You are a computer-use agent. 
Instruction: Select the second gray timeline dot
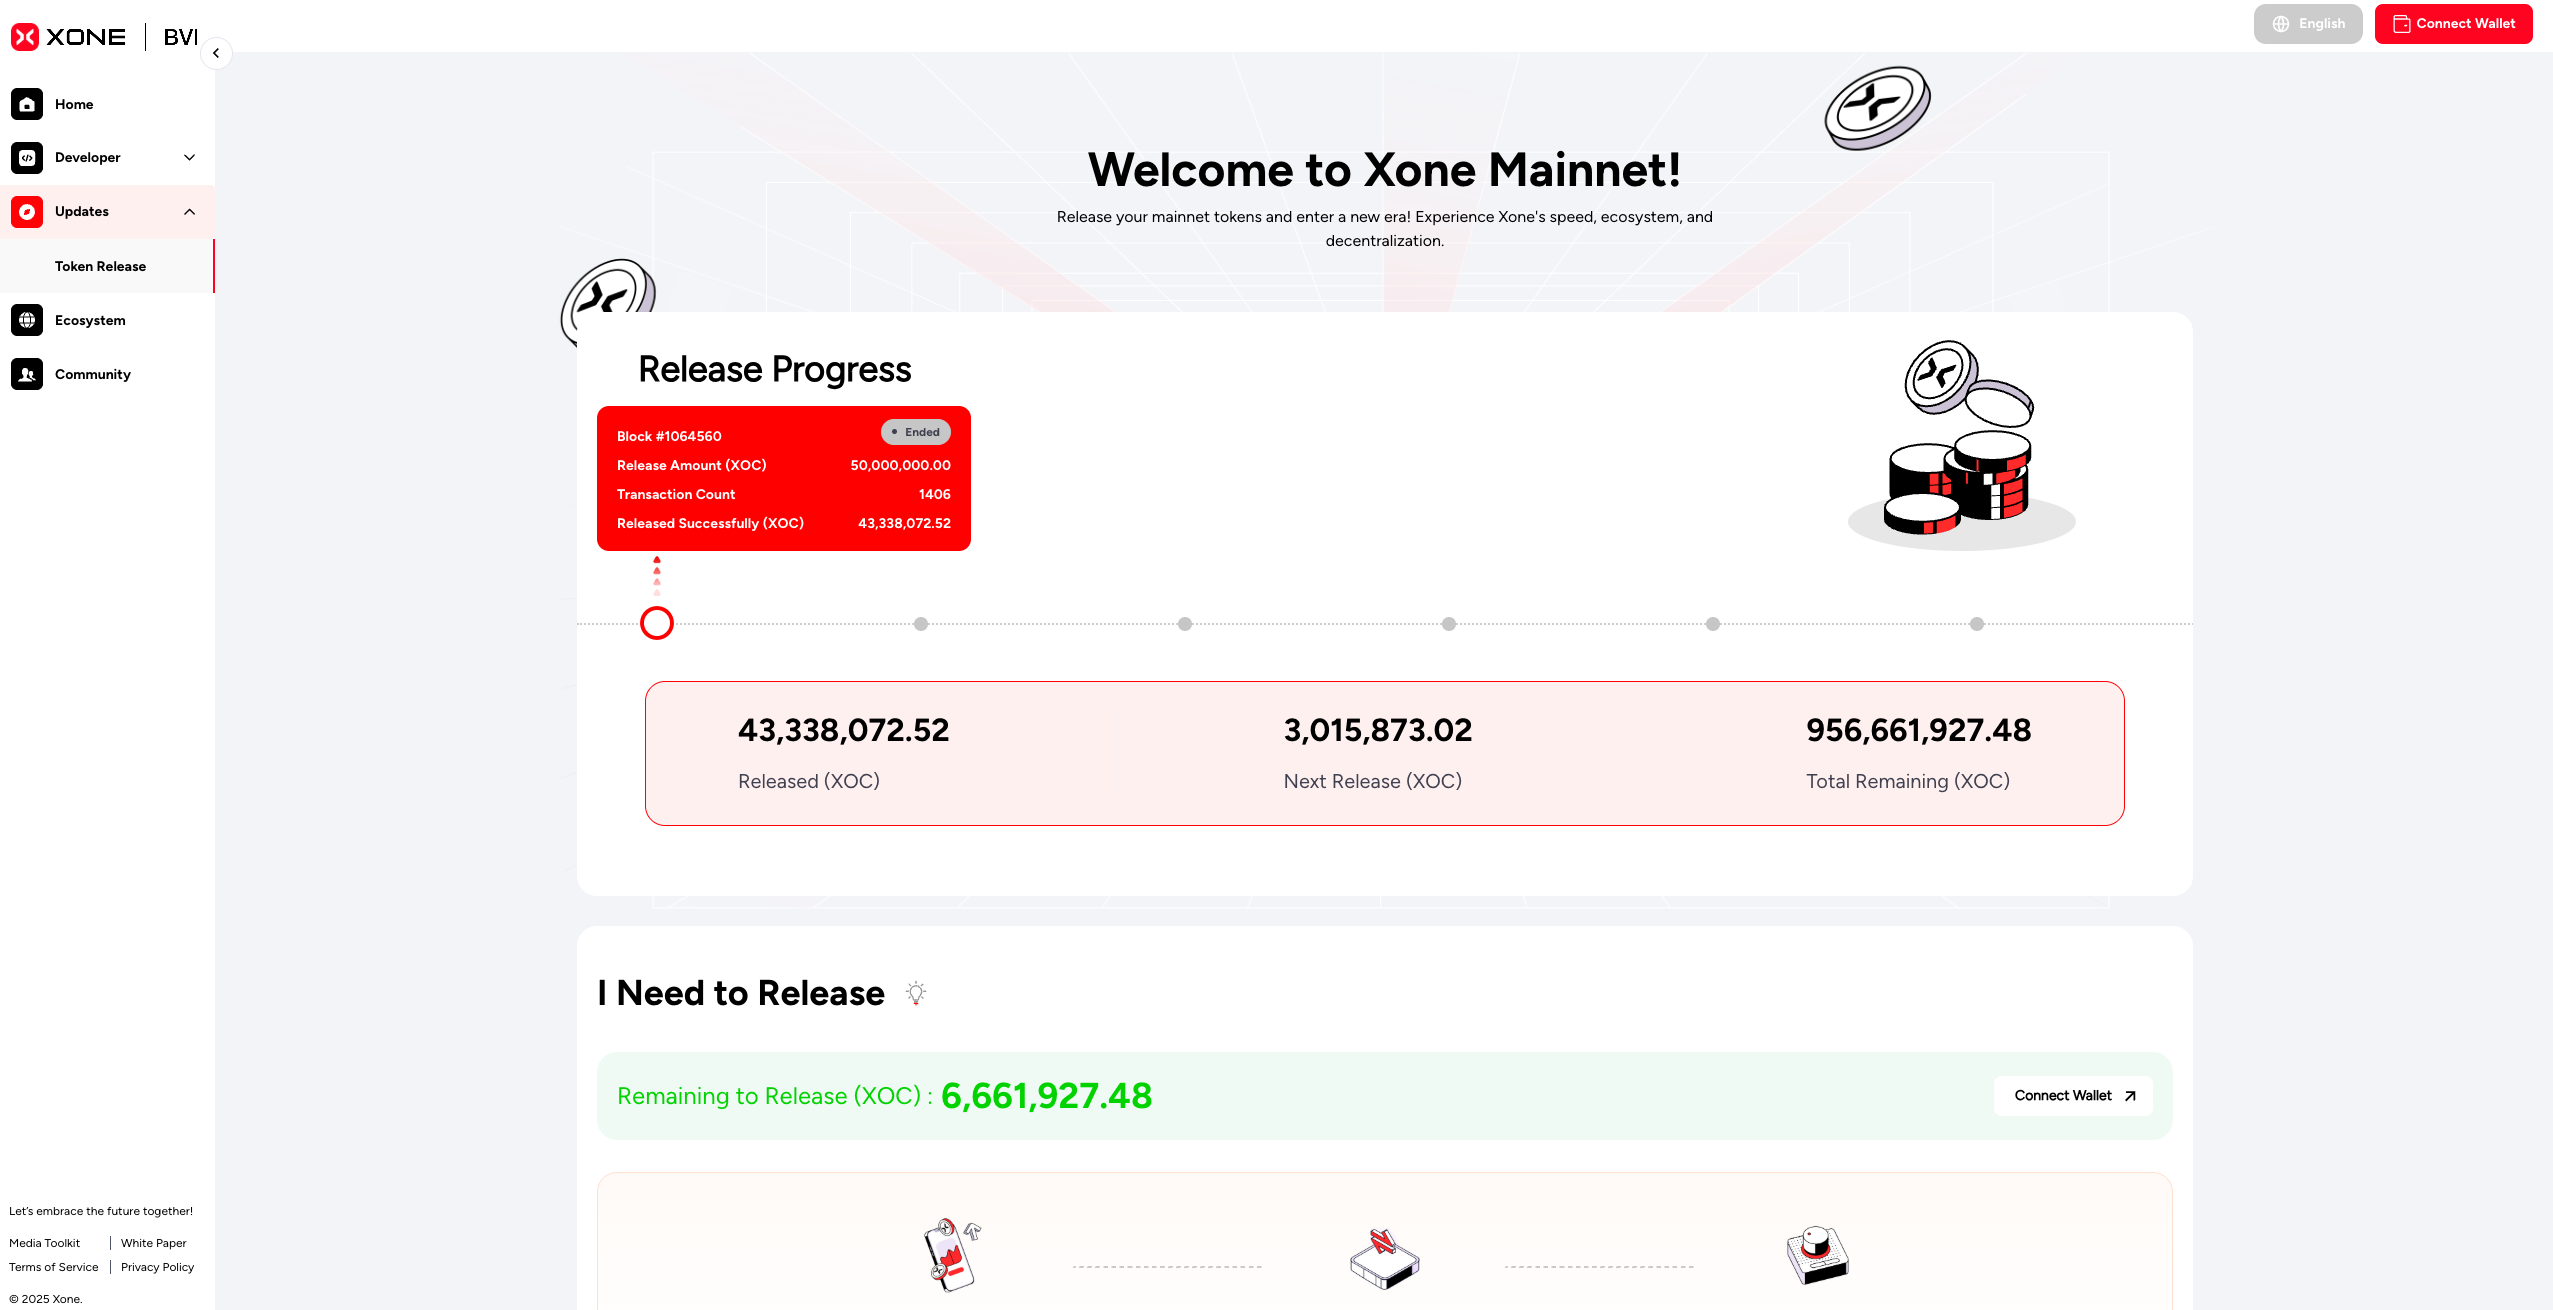1185,624
